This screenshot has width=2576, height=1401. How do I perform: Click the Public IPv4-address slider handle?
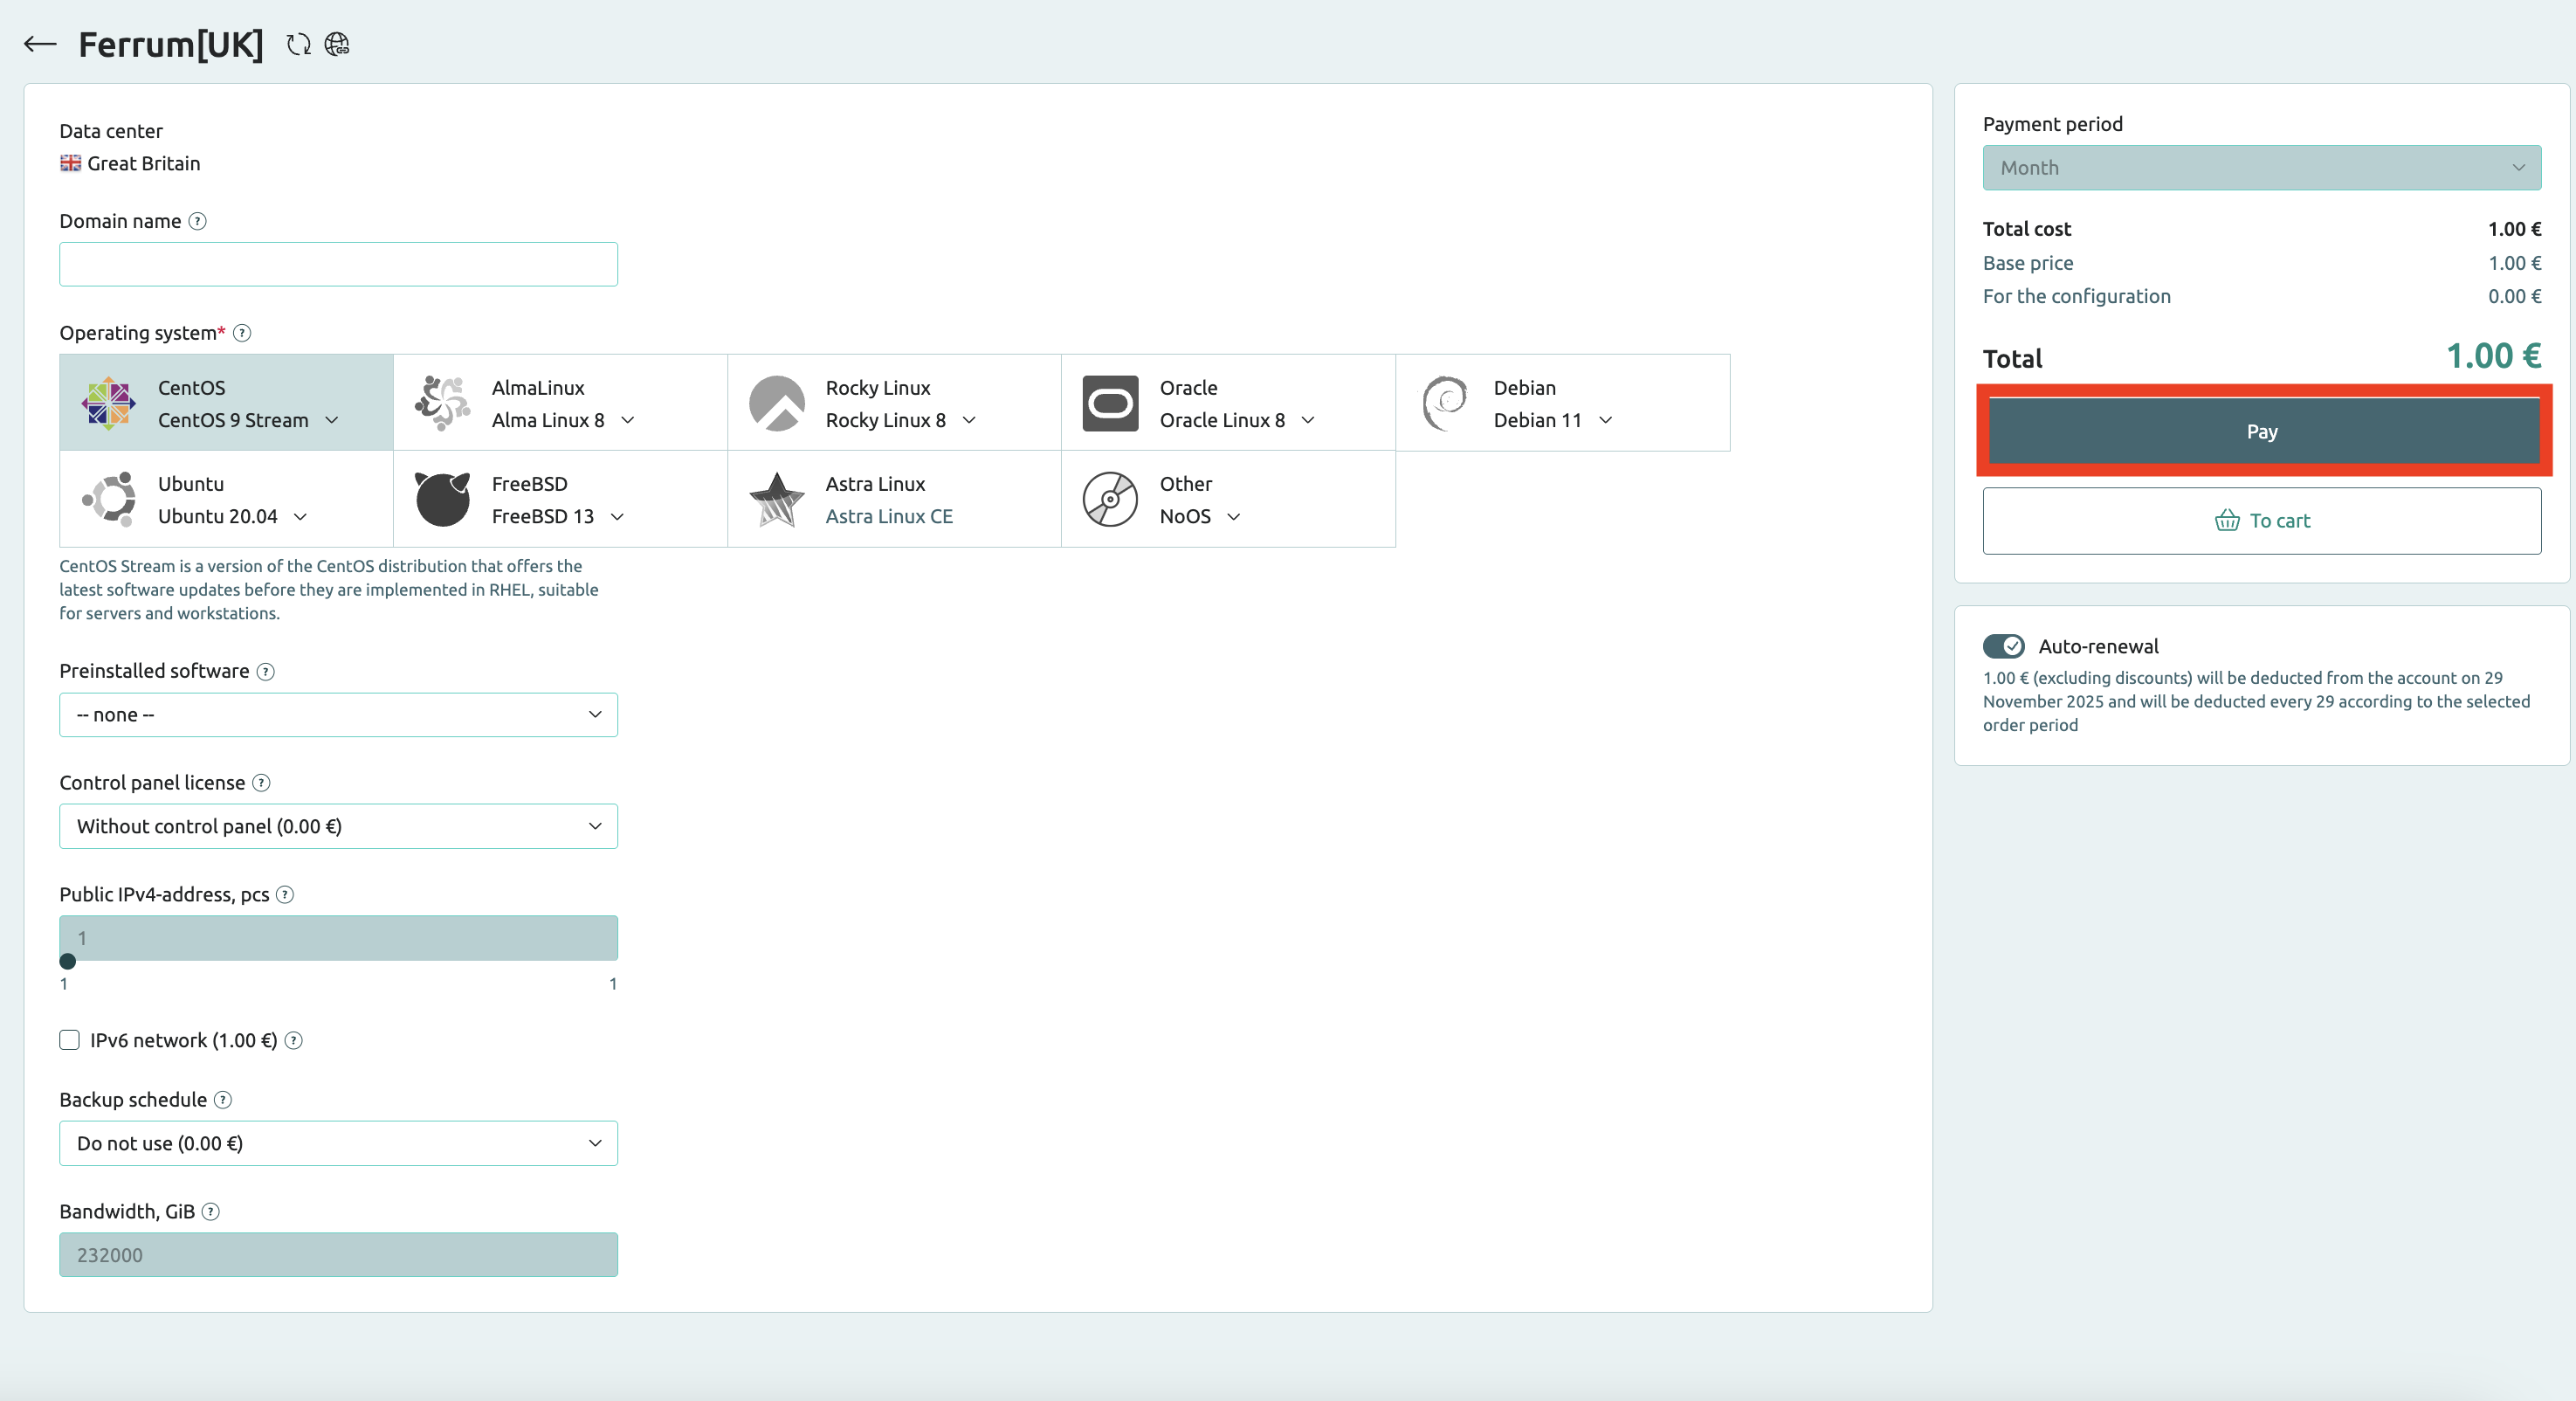tap(68, 961)
